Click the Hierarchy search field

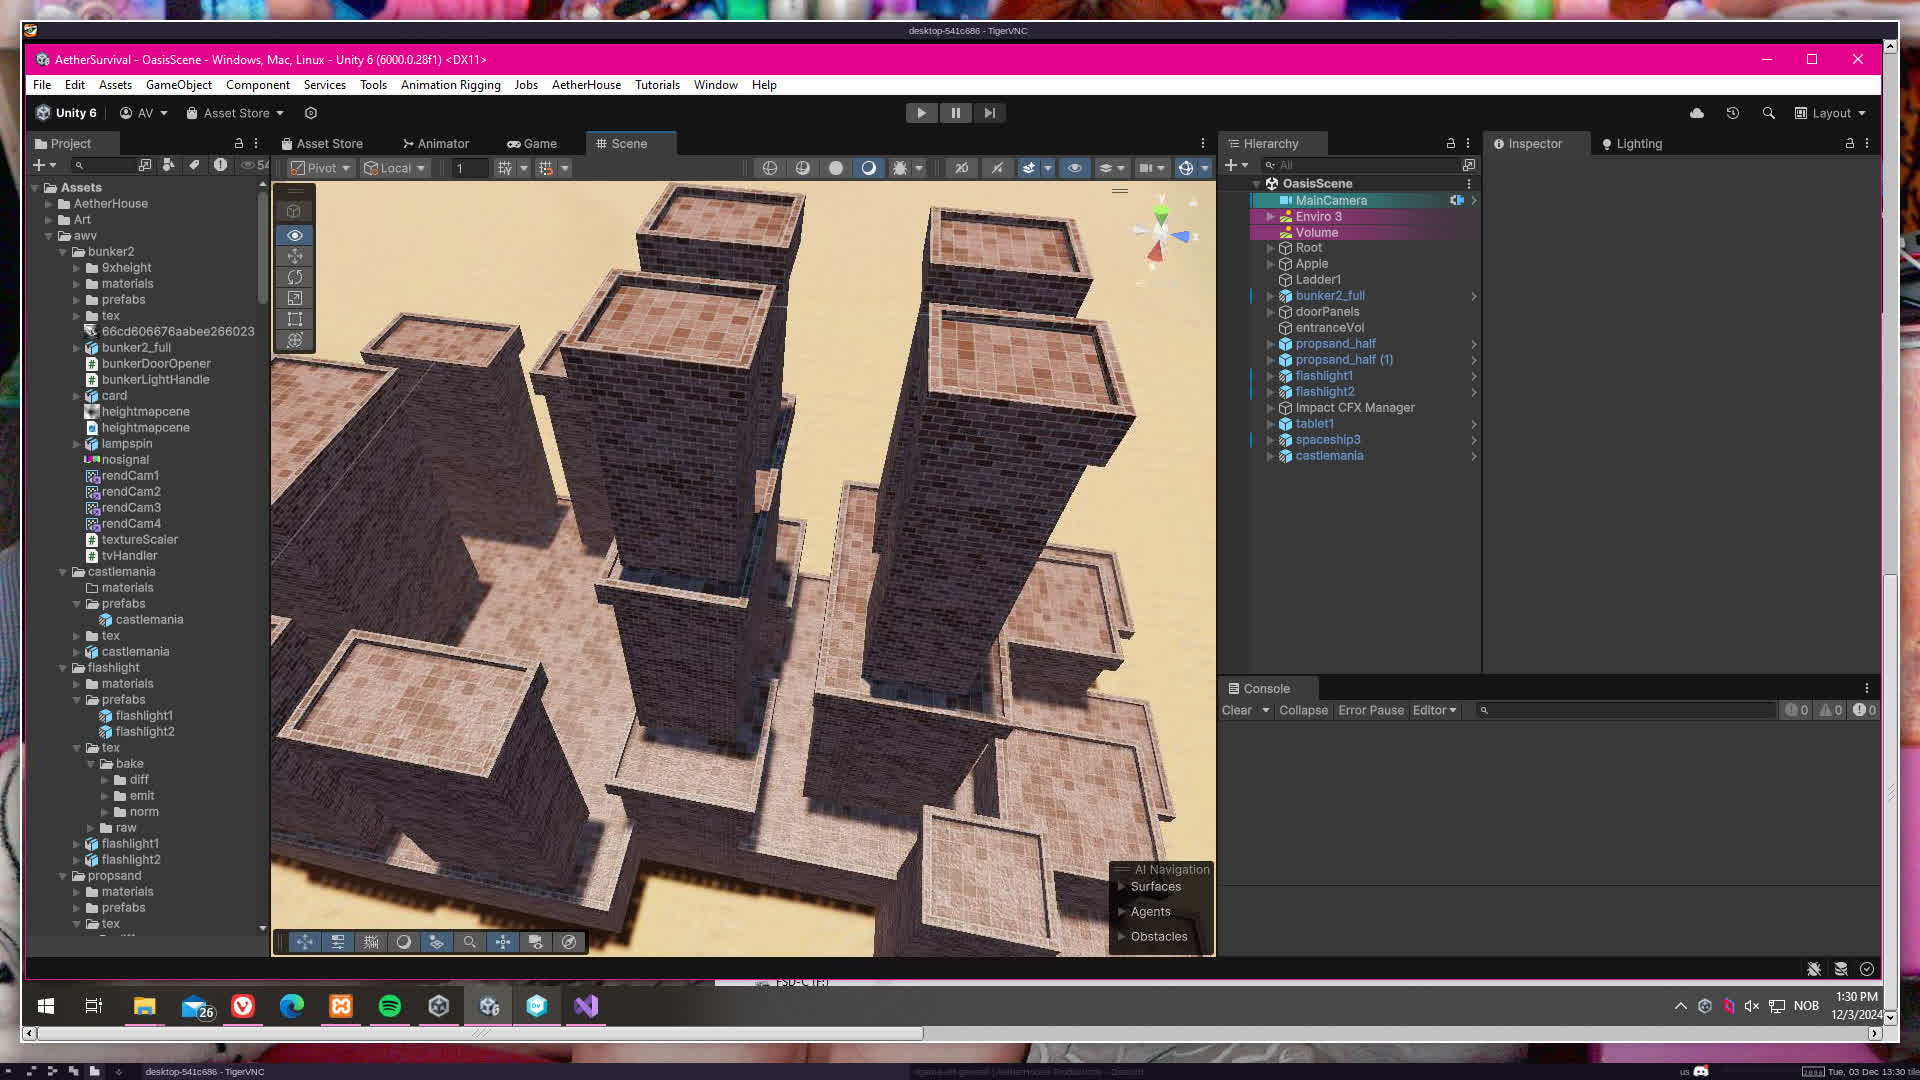tap(1360, 165)
